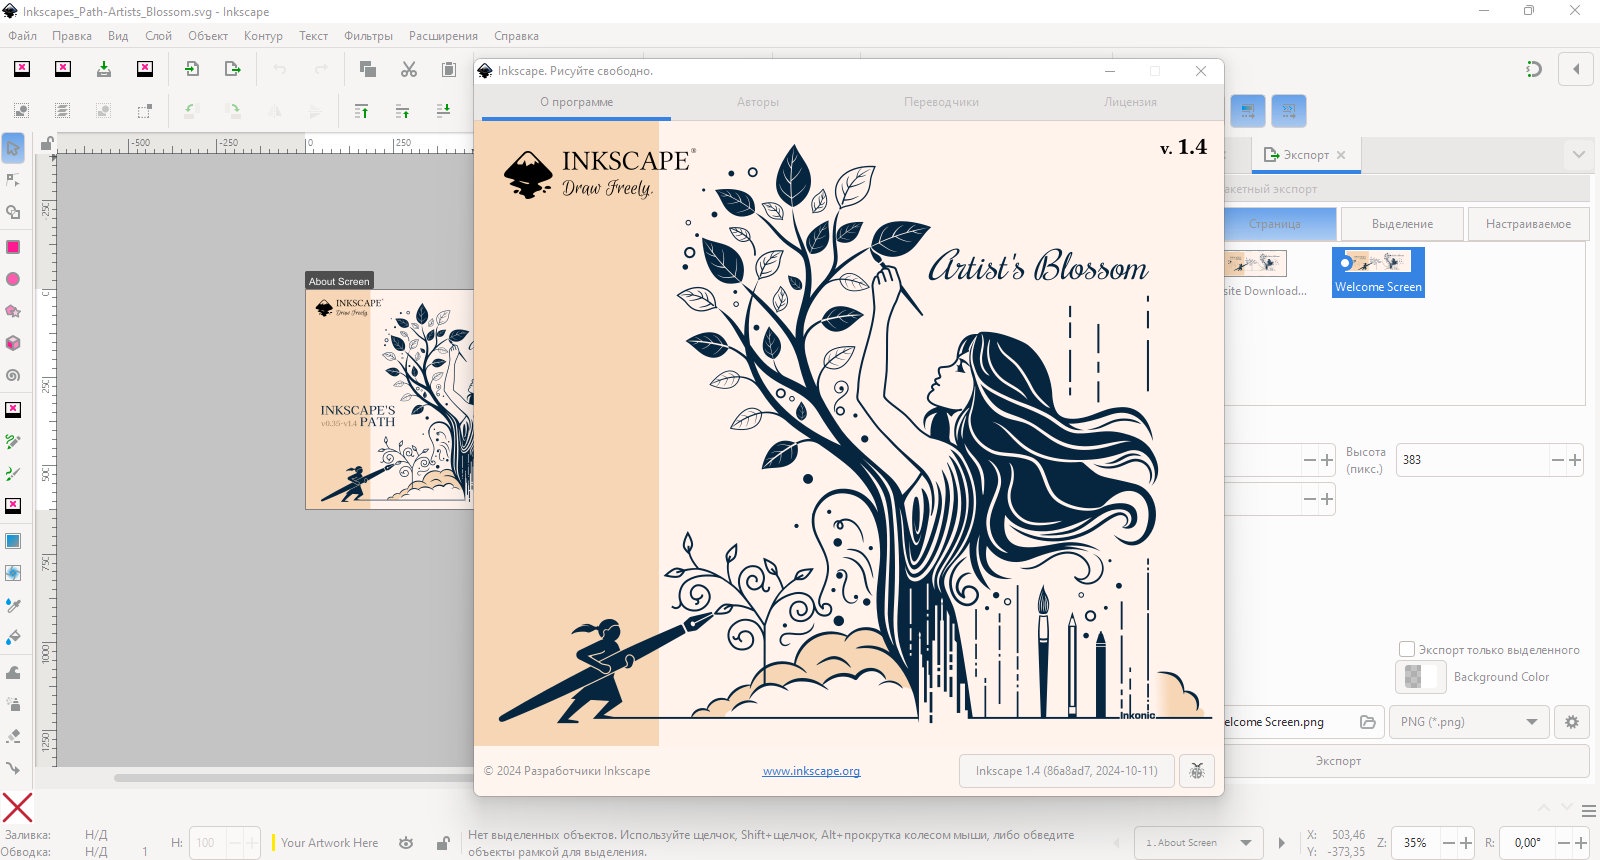Select the Dropper color picker tool
Image resolution: width=1600 pixels, height=860 pixels.
[13, 605]
